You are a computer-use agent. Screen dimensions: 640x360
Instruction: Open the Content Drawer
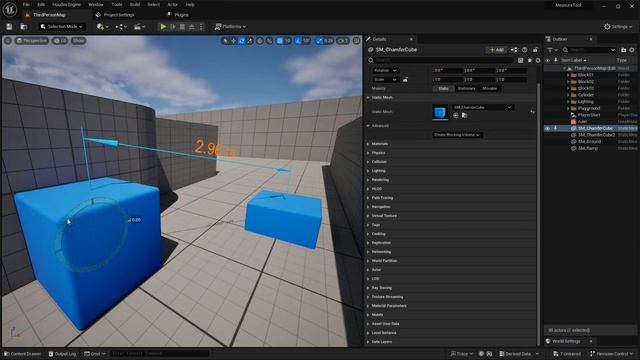22,354
